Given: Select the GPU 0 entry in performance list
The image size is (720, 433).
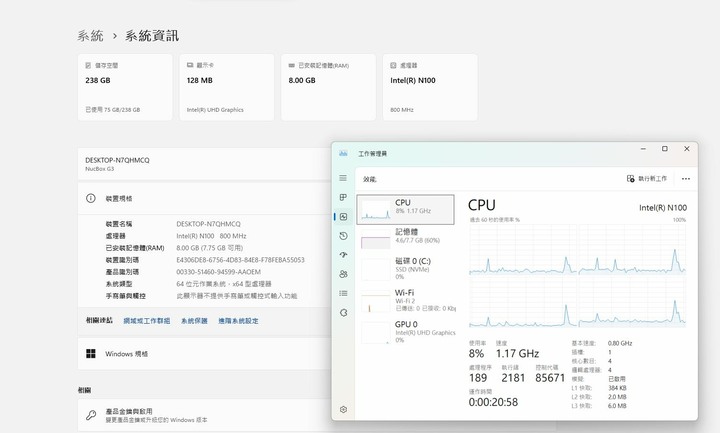Looking at the screenshot, I should (405, 332).
